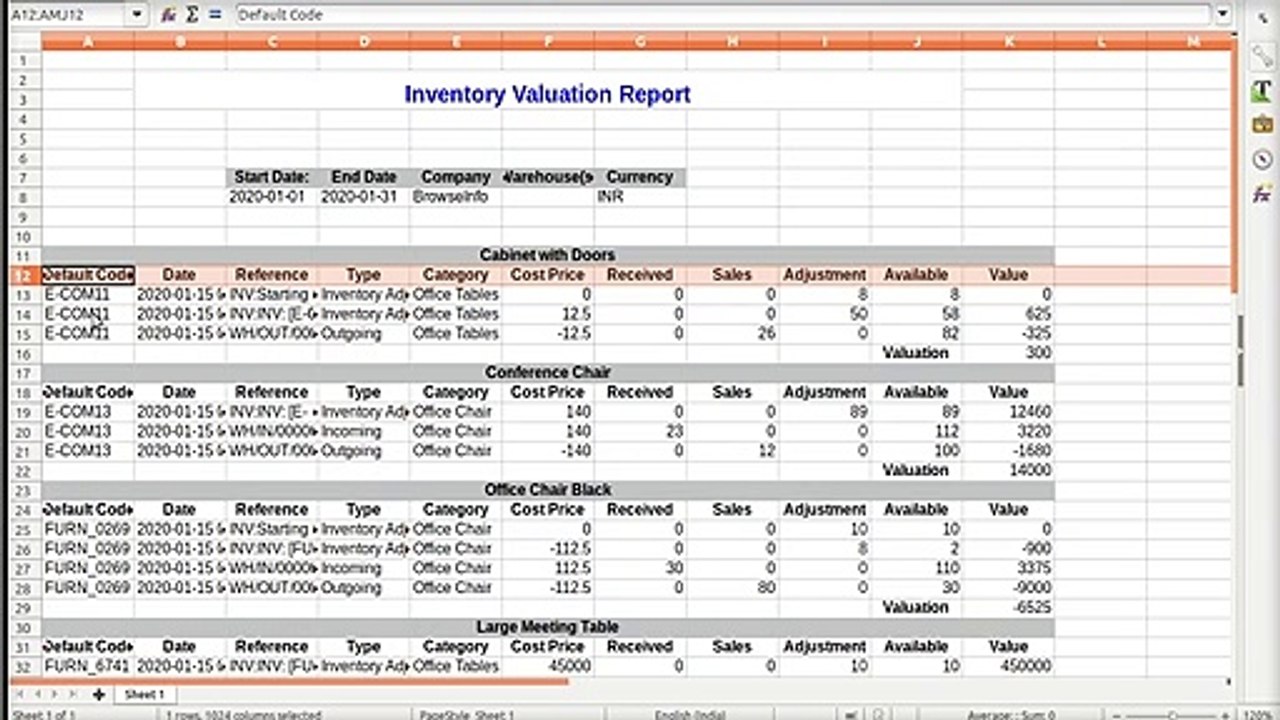
Task: Select the Valuation total 14000 cell
Action: pyautogui.click(x=1008, y=470)
